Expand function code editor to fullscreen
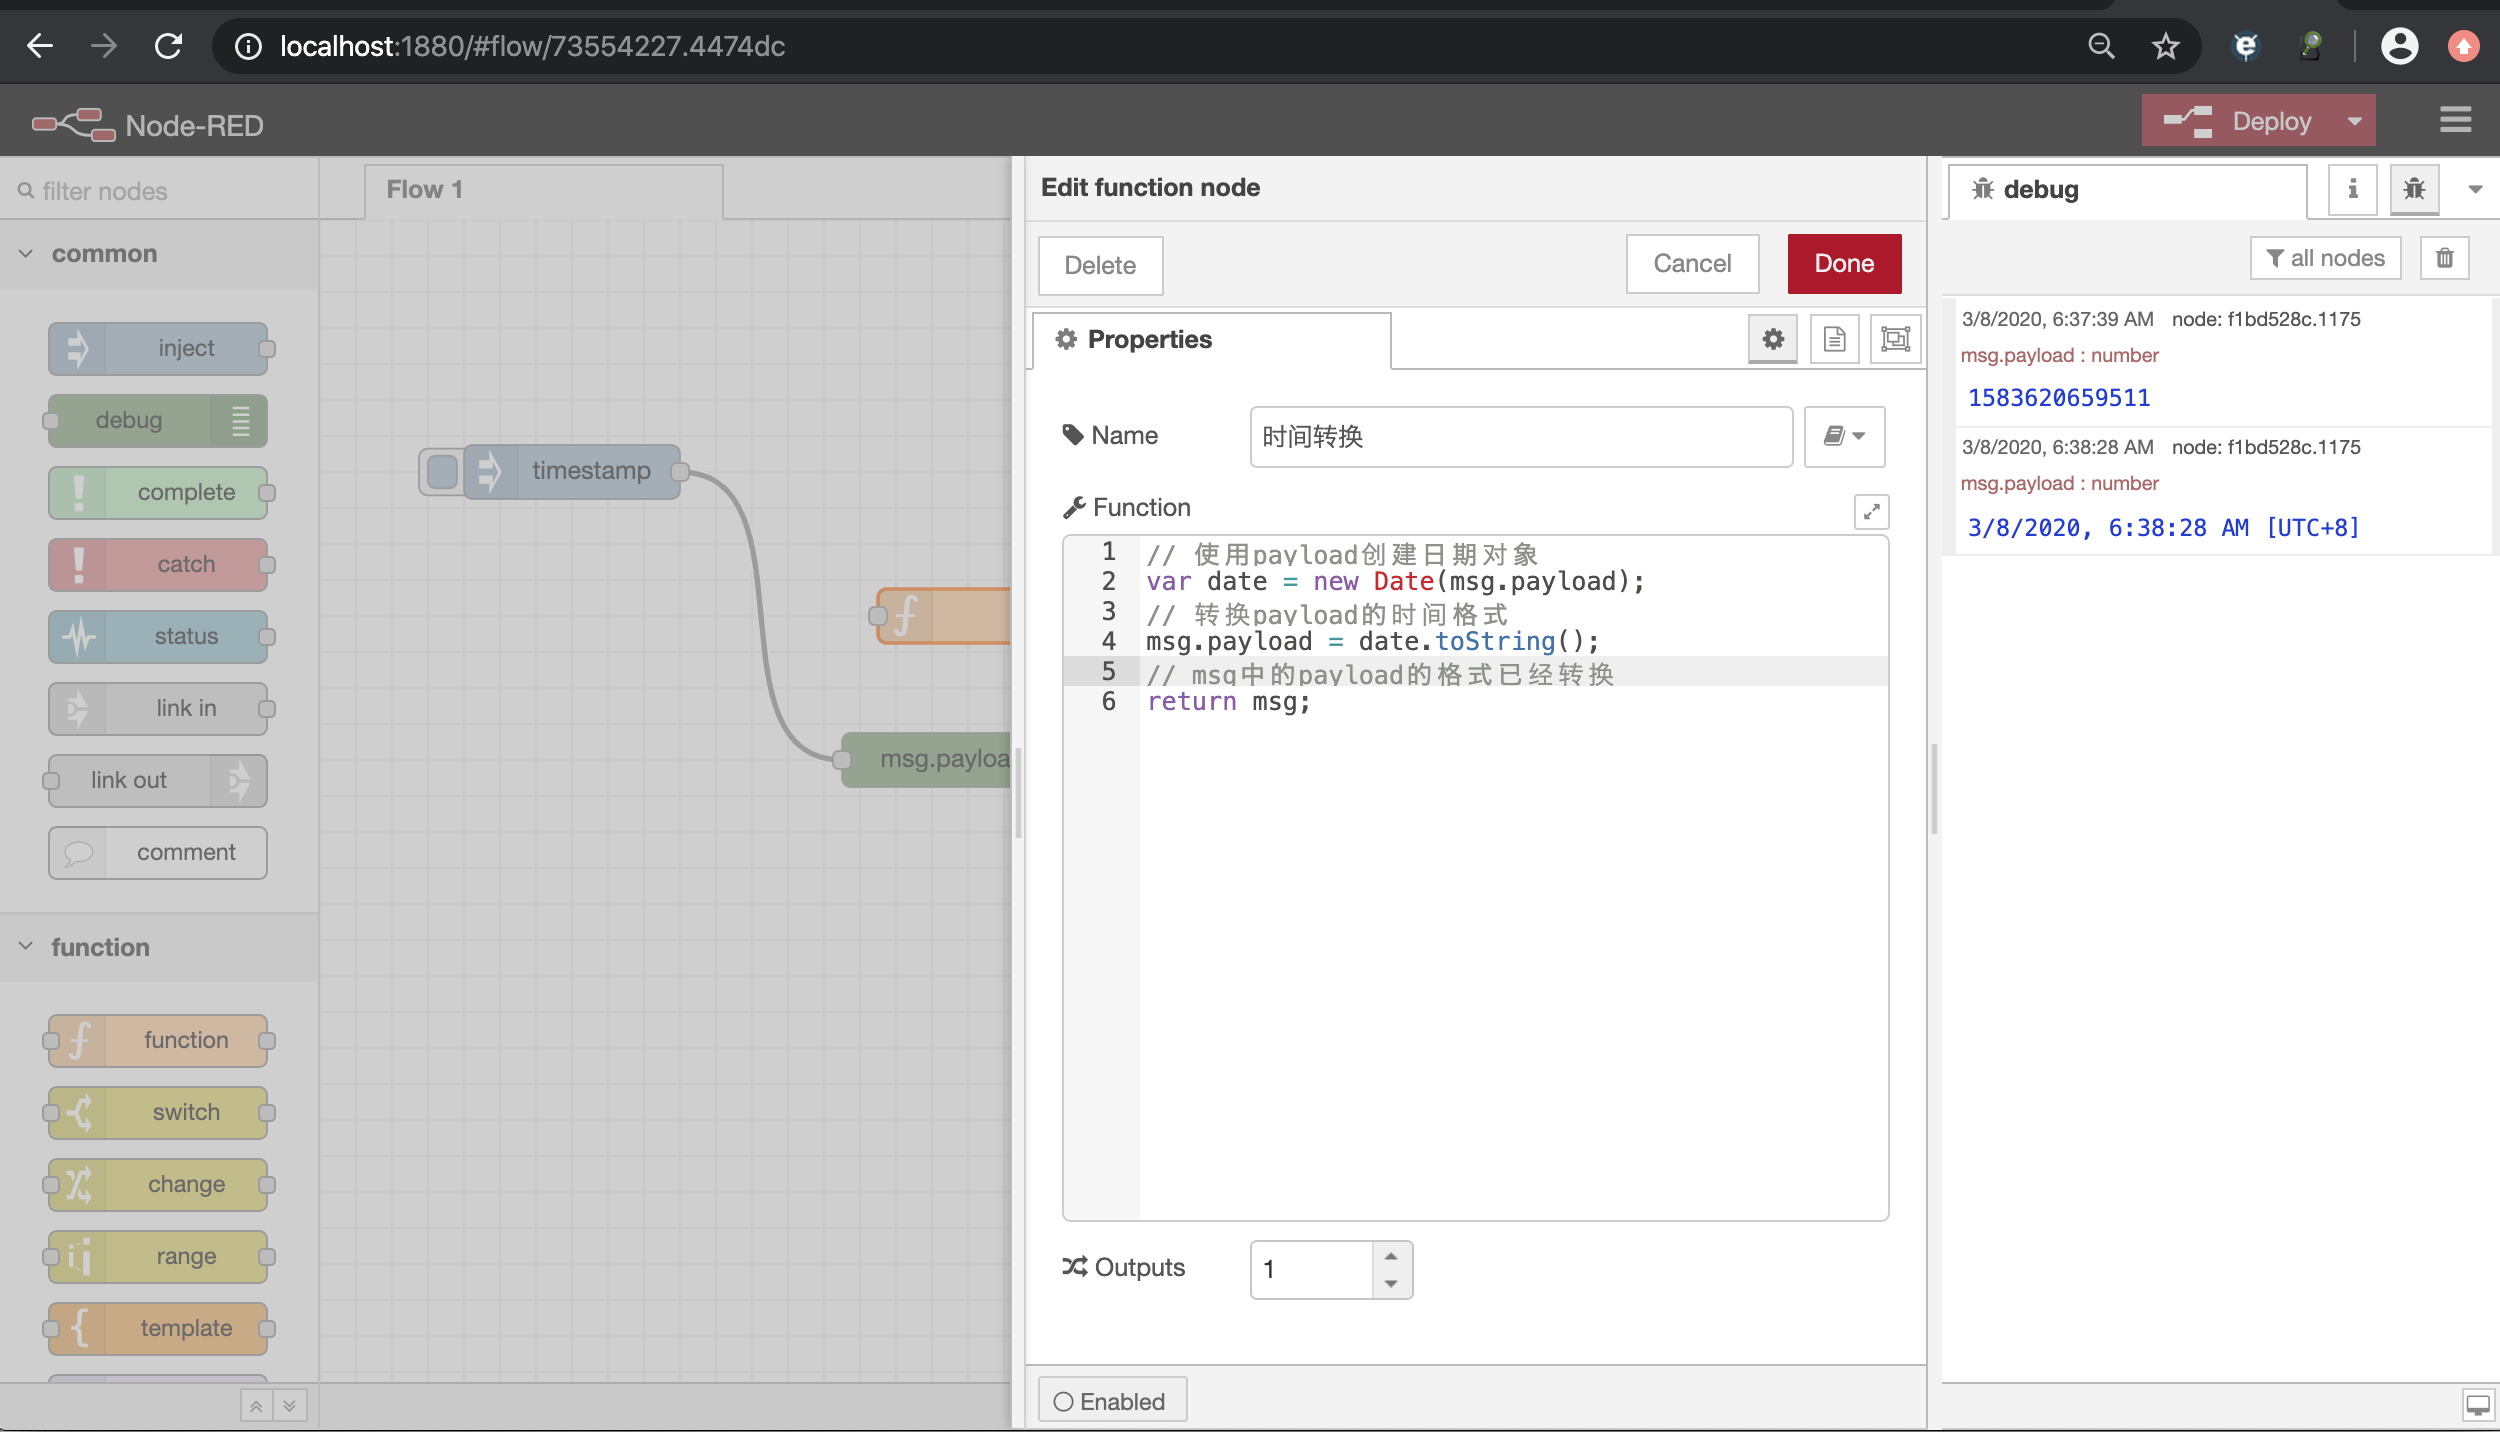2500x1432 pixels. pyautogui.click(x=1871, y=512)
